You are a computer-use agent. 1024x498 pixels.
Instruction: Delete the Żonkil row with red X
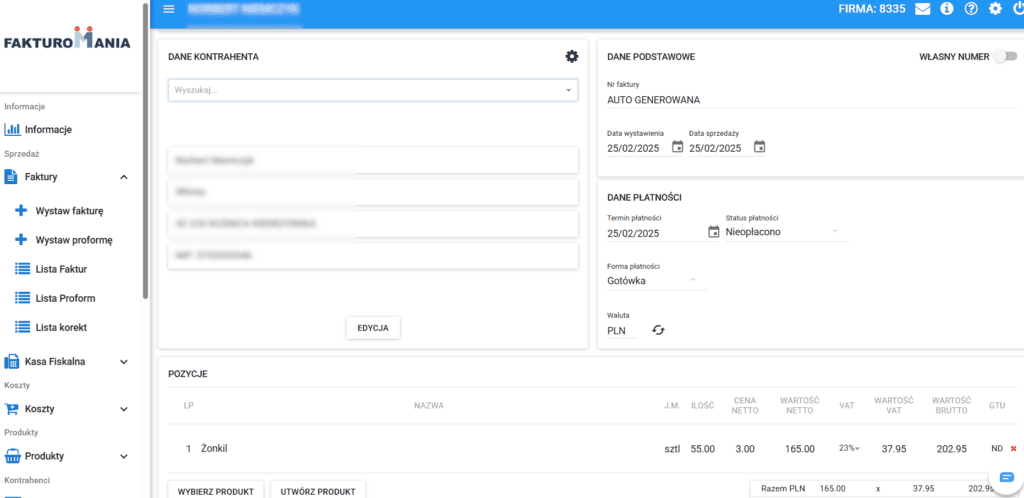click(x=1013, y=449)
